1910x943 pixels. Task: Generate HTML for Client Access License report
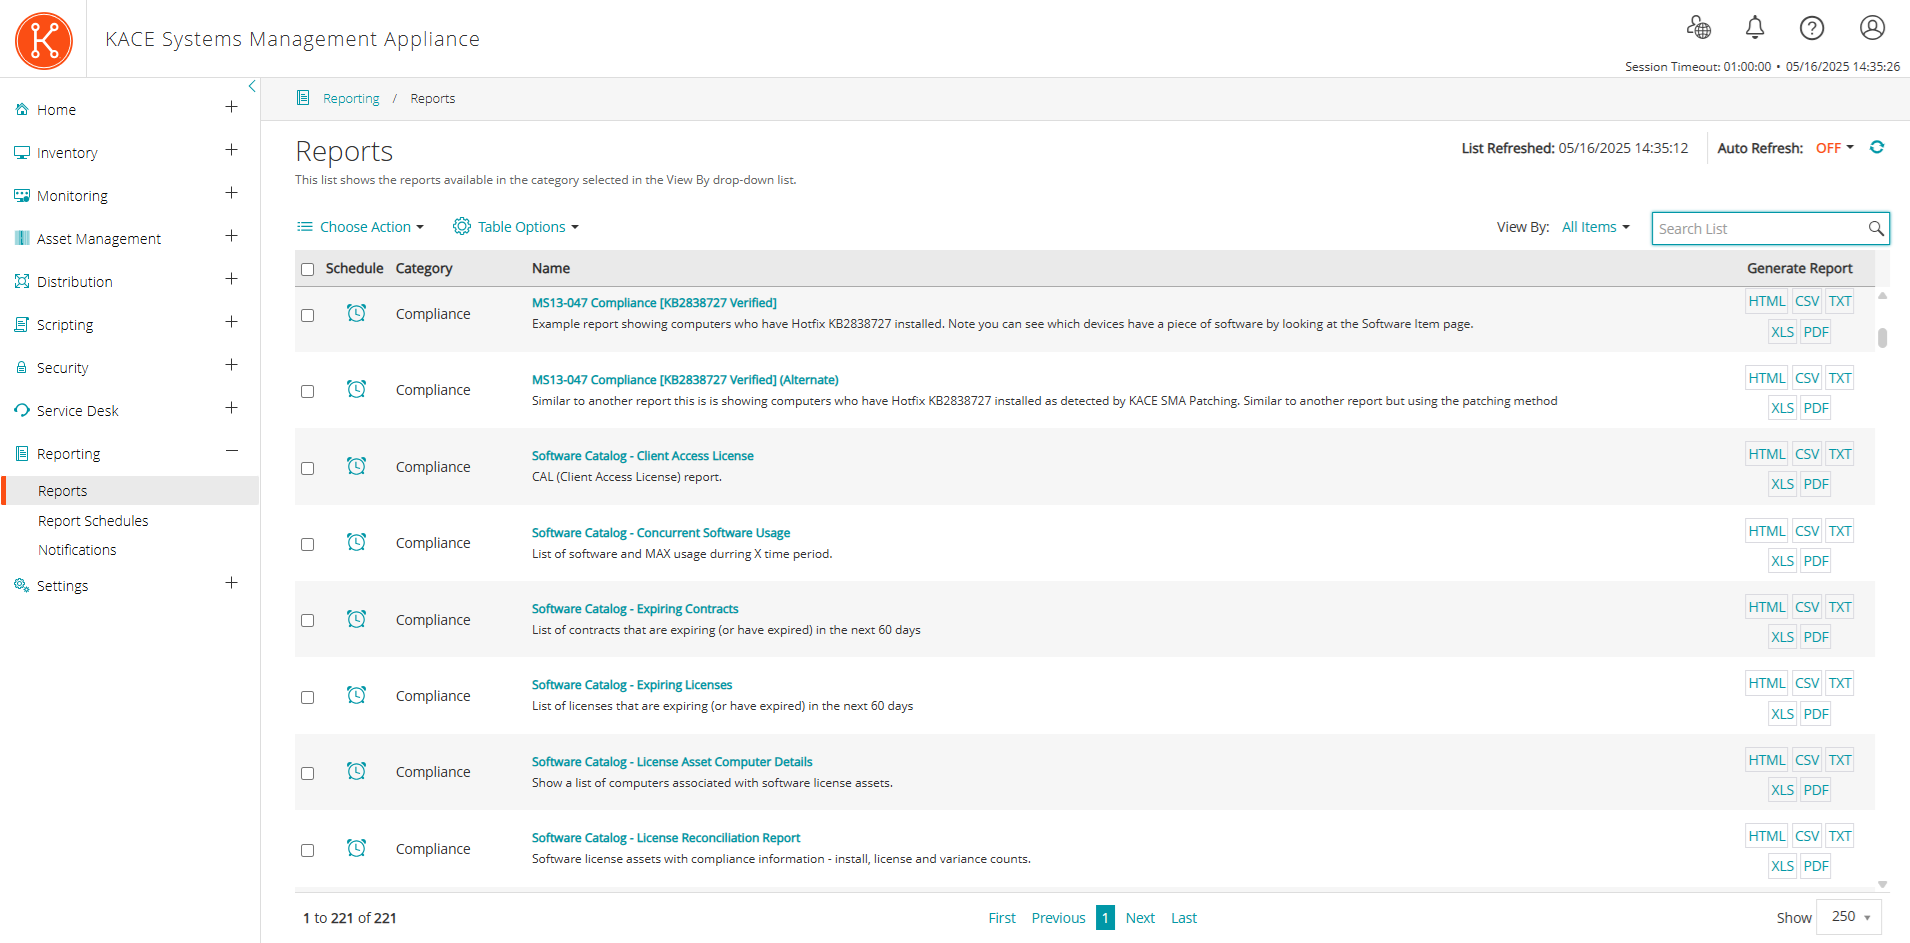[1766, 454]
